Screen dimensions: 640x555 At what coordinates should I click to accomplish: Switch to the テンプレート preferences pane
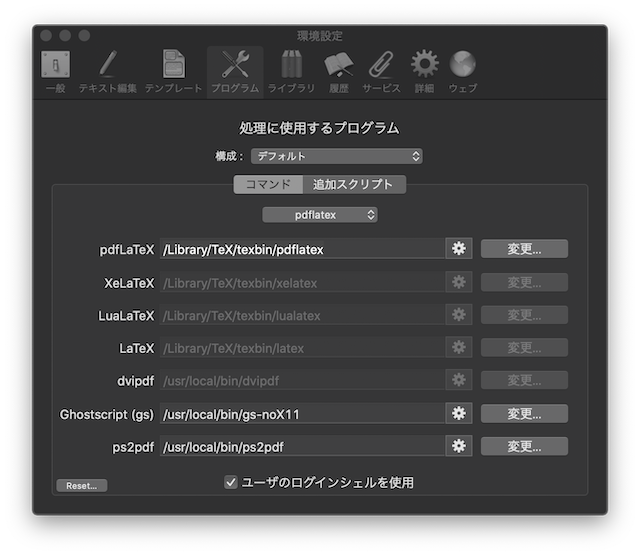(x=173, y=70)
